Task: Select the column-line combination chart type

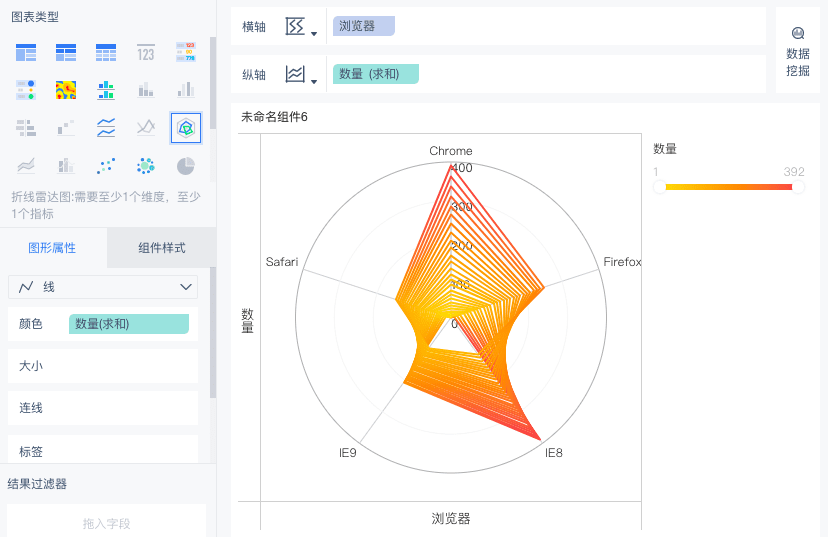Action: [66, 166]
